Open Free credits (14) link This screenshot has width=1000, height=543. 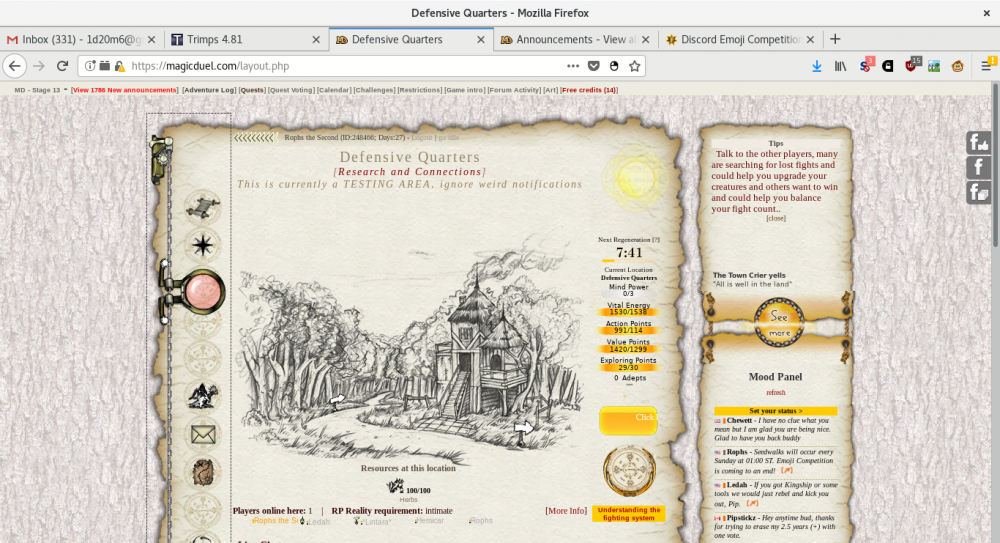click(x=589, y=90)
